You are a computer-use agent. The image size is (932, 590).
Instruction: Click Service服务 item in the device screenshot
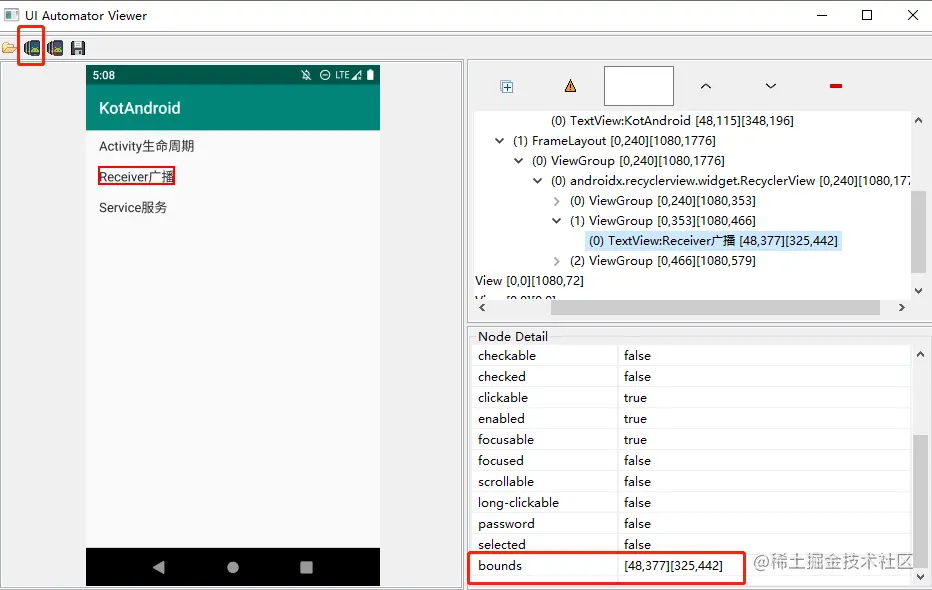coord(133,207)
